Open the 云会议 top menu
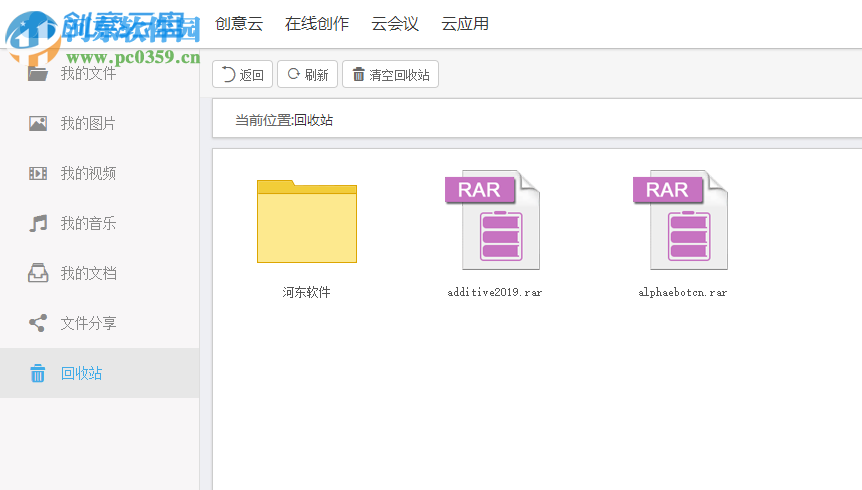This screenshot has width=862, height=490. 395,24
